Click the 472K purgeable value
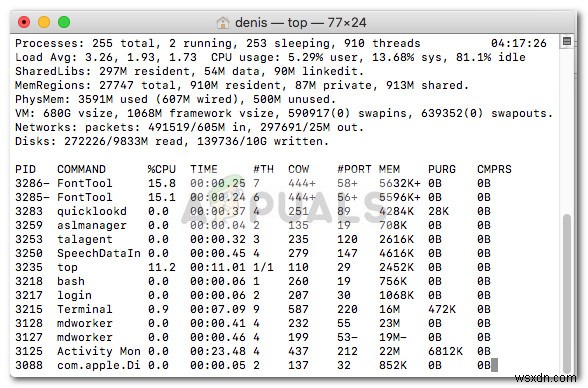Image resolution: width=588 pixels, height=388 pixels. (x=442, y=309)
